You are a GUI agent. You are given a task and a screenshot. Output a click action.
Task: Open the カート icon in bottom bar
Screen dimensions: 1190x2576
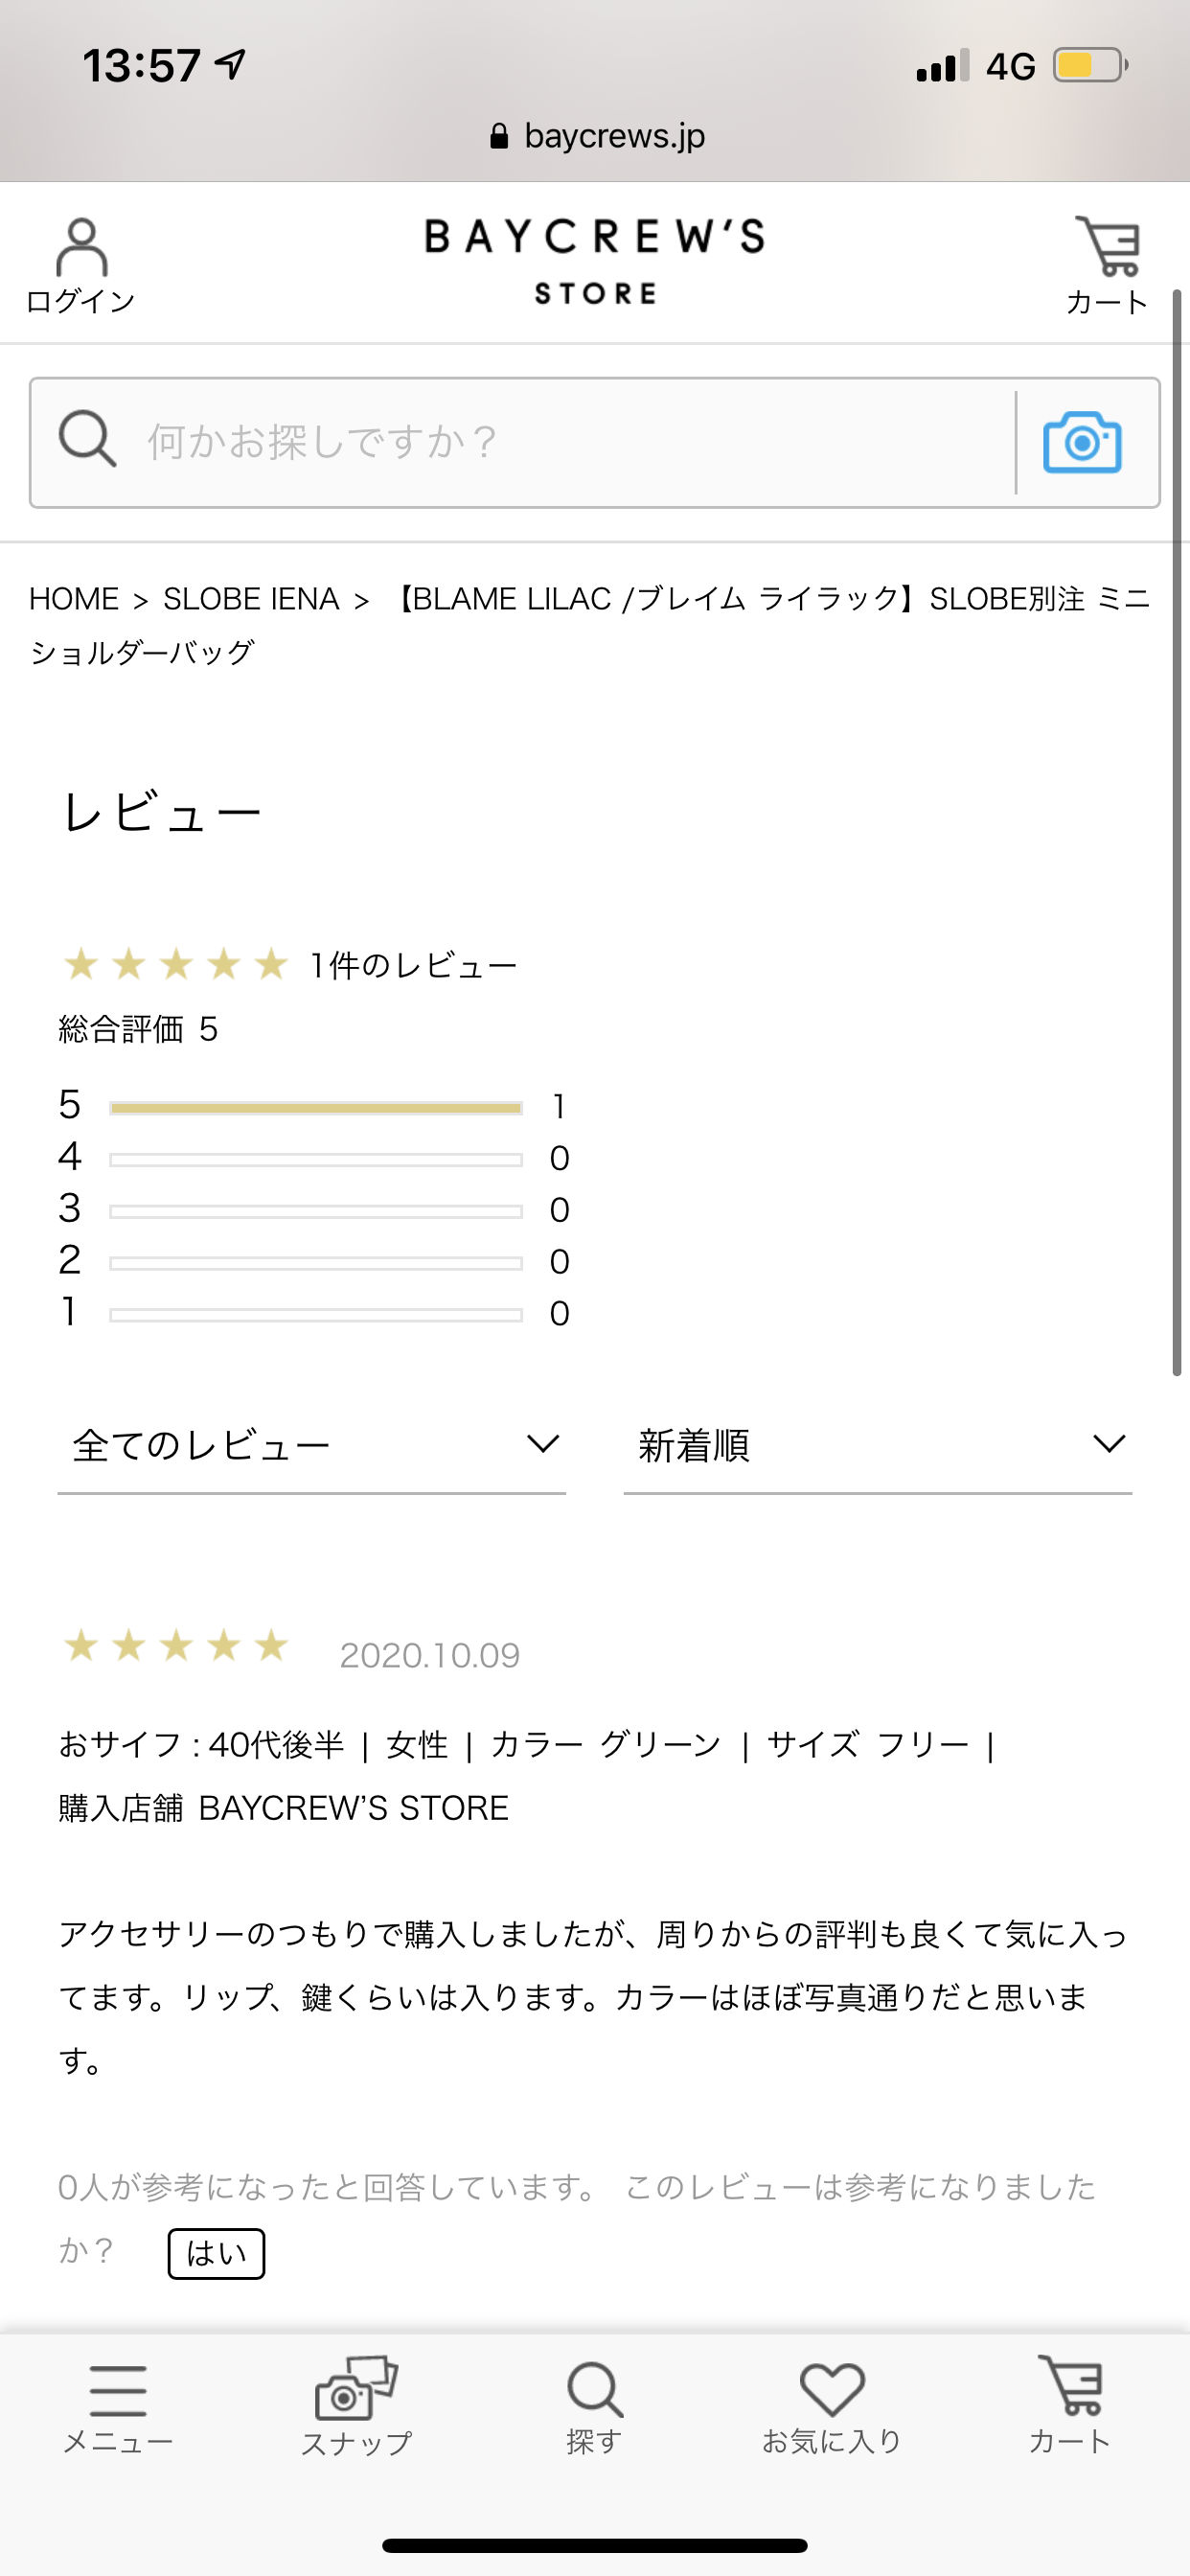[1070, 2386]
